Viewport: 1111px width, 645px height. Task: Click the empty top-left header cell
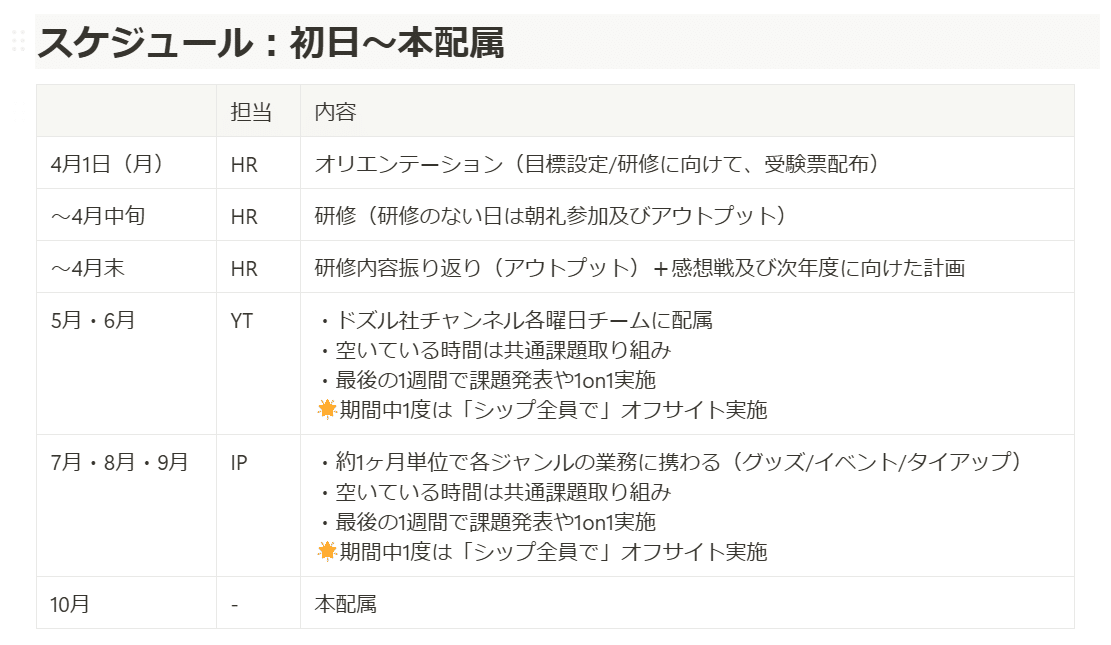click(126, 112)
